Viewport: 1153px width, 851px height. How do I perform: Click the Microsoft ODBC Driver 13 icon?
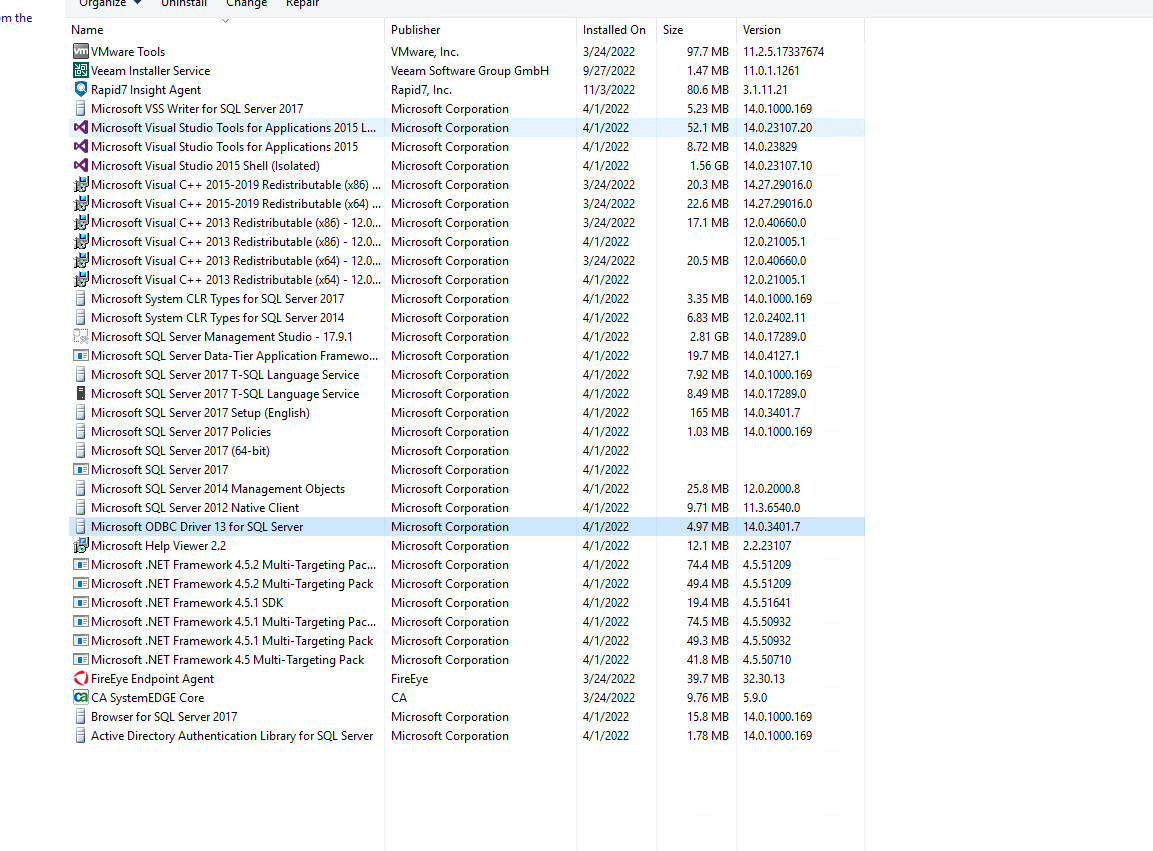click(x=81, y=527)
